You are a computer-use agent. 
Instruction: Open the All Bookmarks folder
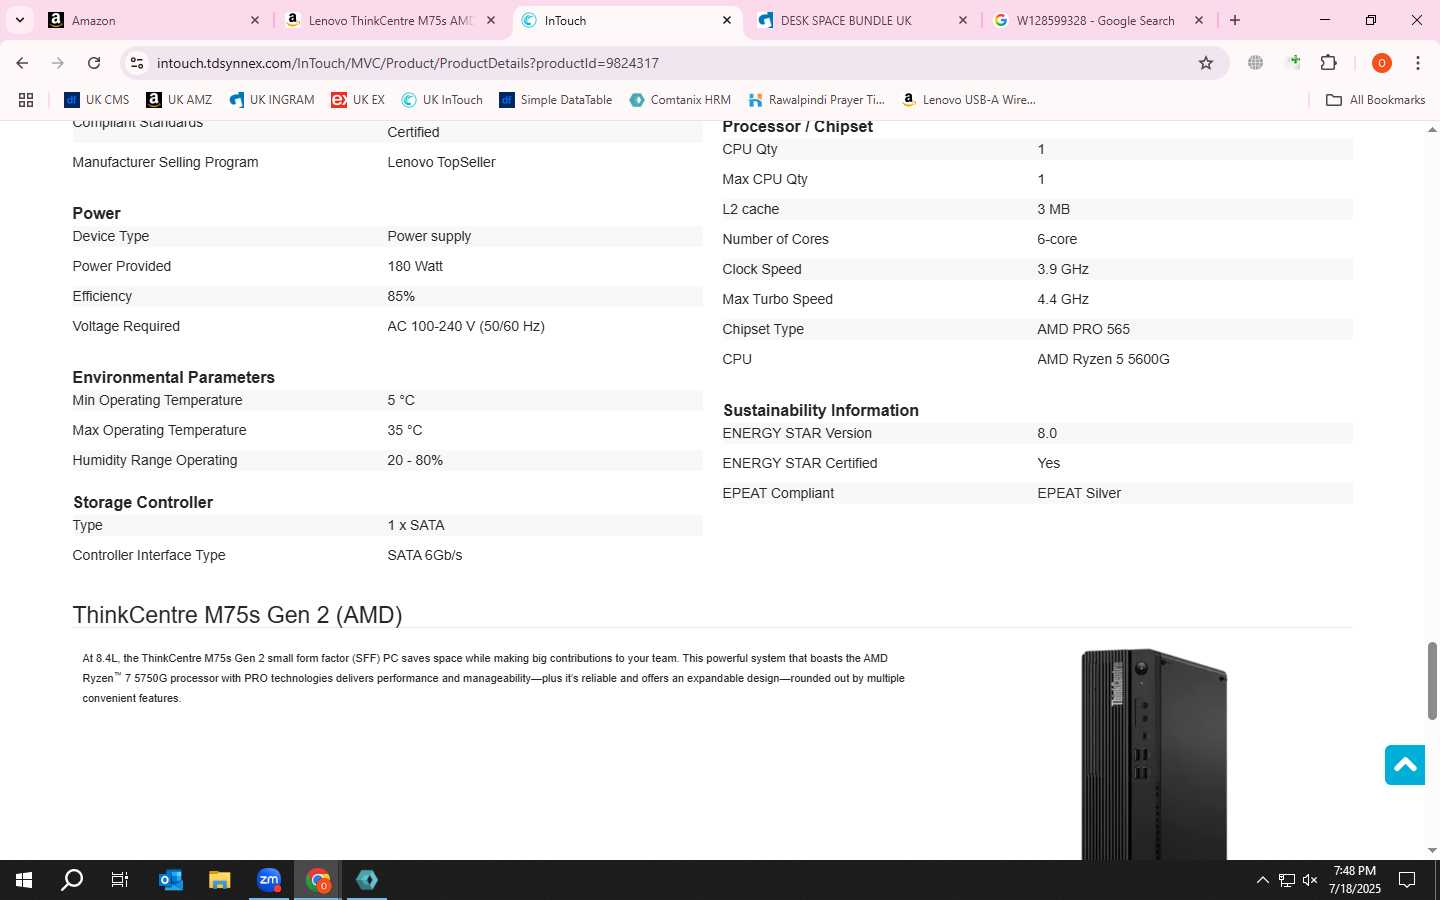[1375, 100]
